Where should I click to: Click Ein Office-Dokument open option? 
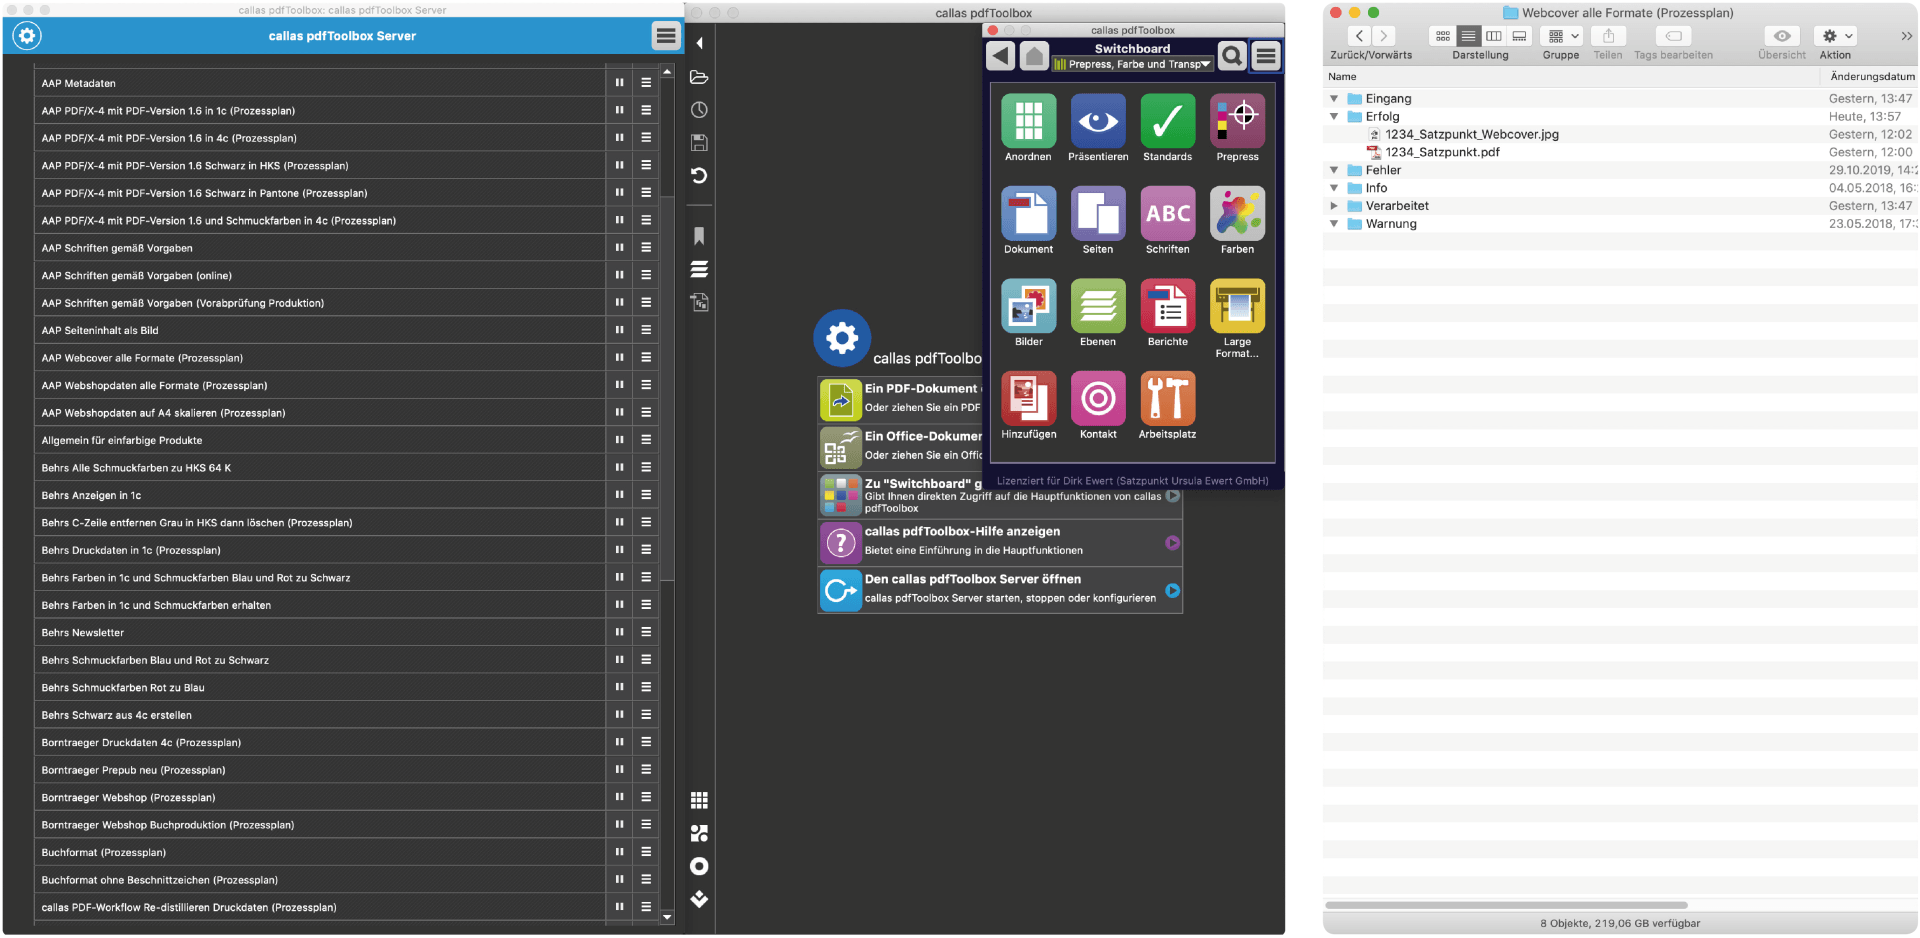click(900, 447)
